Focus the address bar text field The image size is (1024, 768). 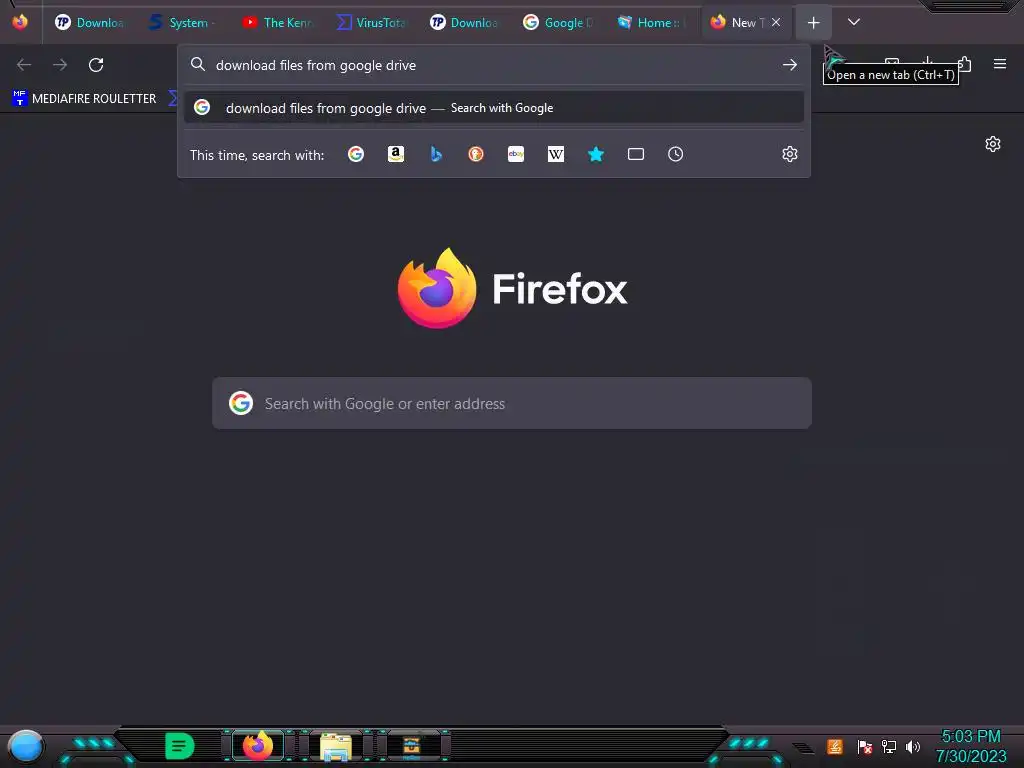pos(494,65)
